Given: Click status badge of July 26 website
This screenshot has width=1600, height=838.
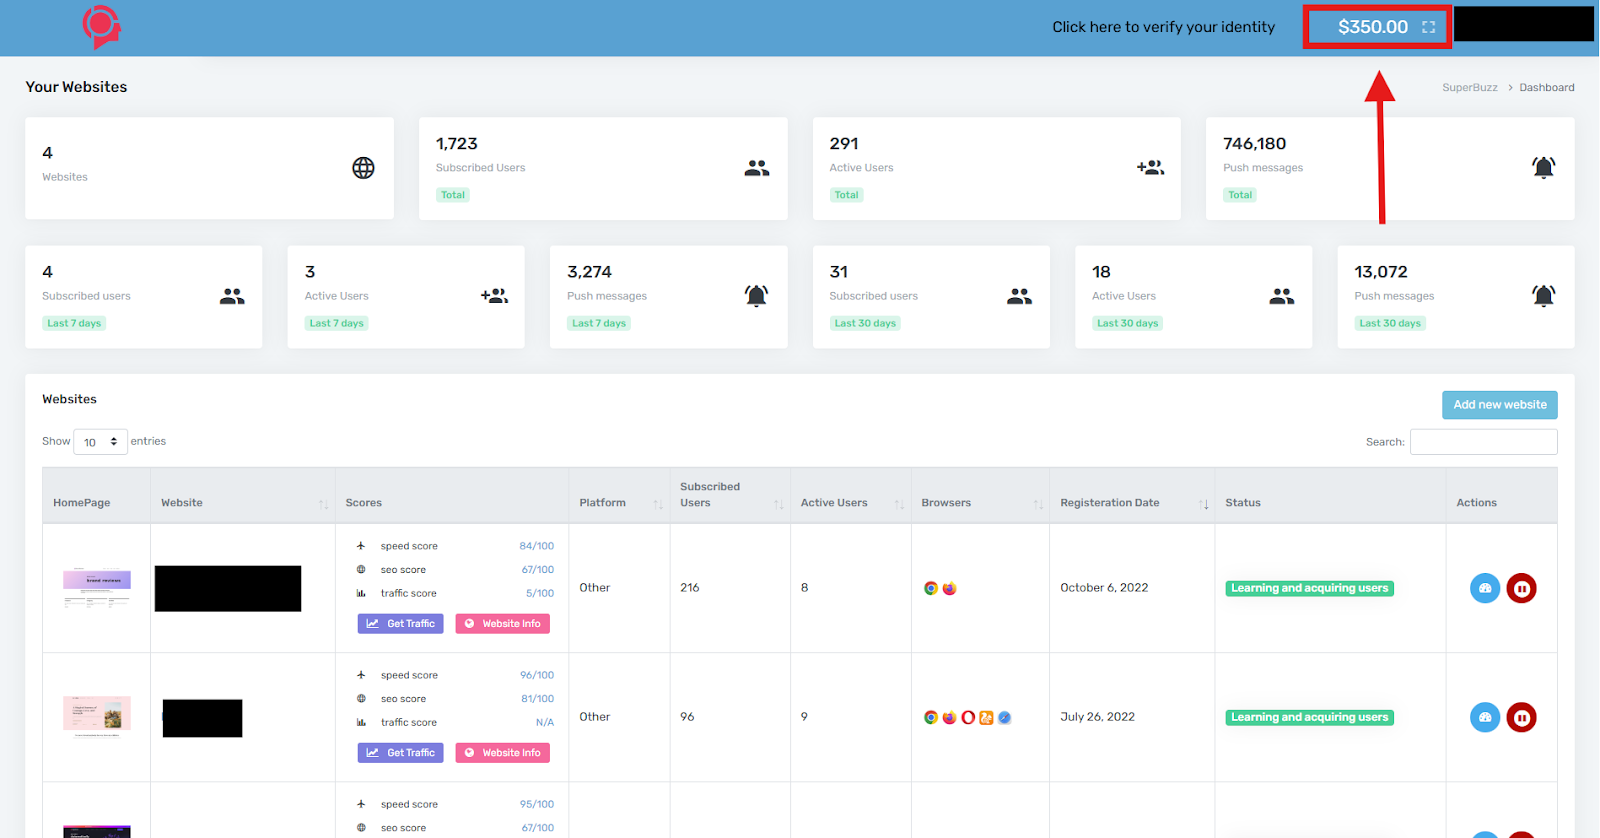Looking at the screenshot, I should coord(1309,717).
